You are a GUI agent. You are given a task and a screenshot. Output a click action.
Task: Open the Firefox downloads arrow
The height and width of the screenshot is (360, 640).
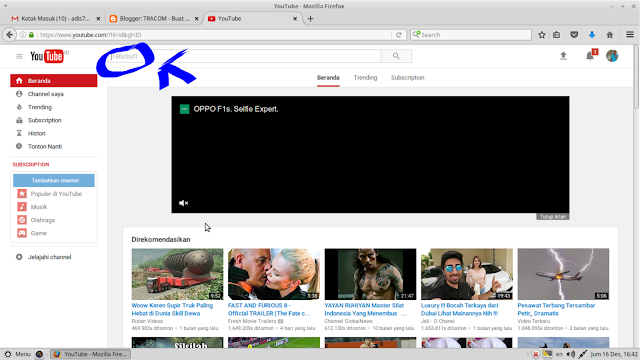pos(592,35)
